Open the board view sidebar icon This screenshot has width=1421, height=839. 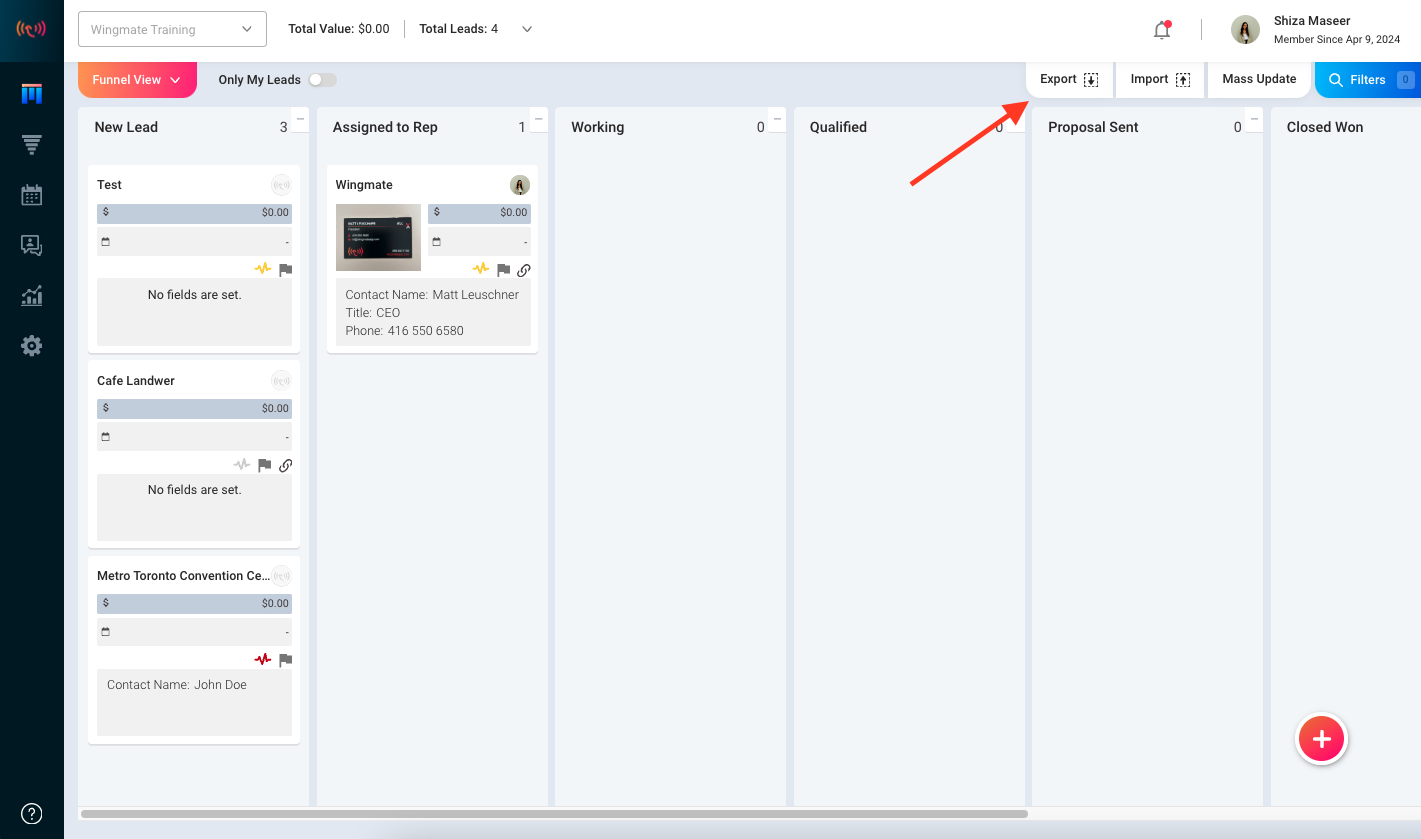pos(32,94)
